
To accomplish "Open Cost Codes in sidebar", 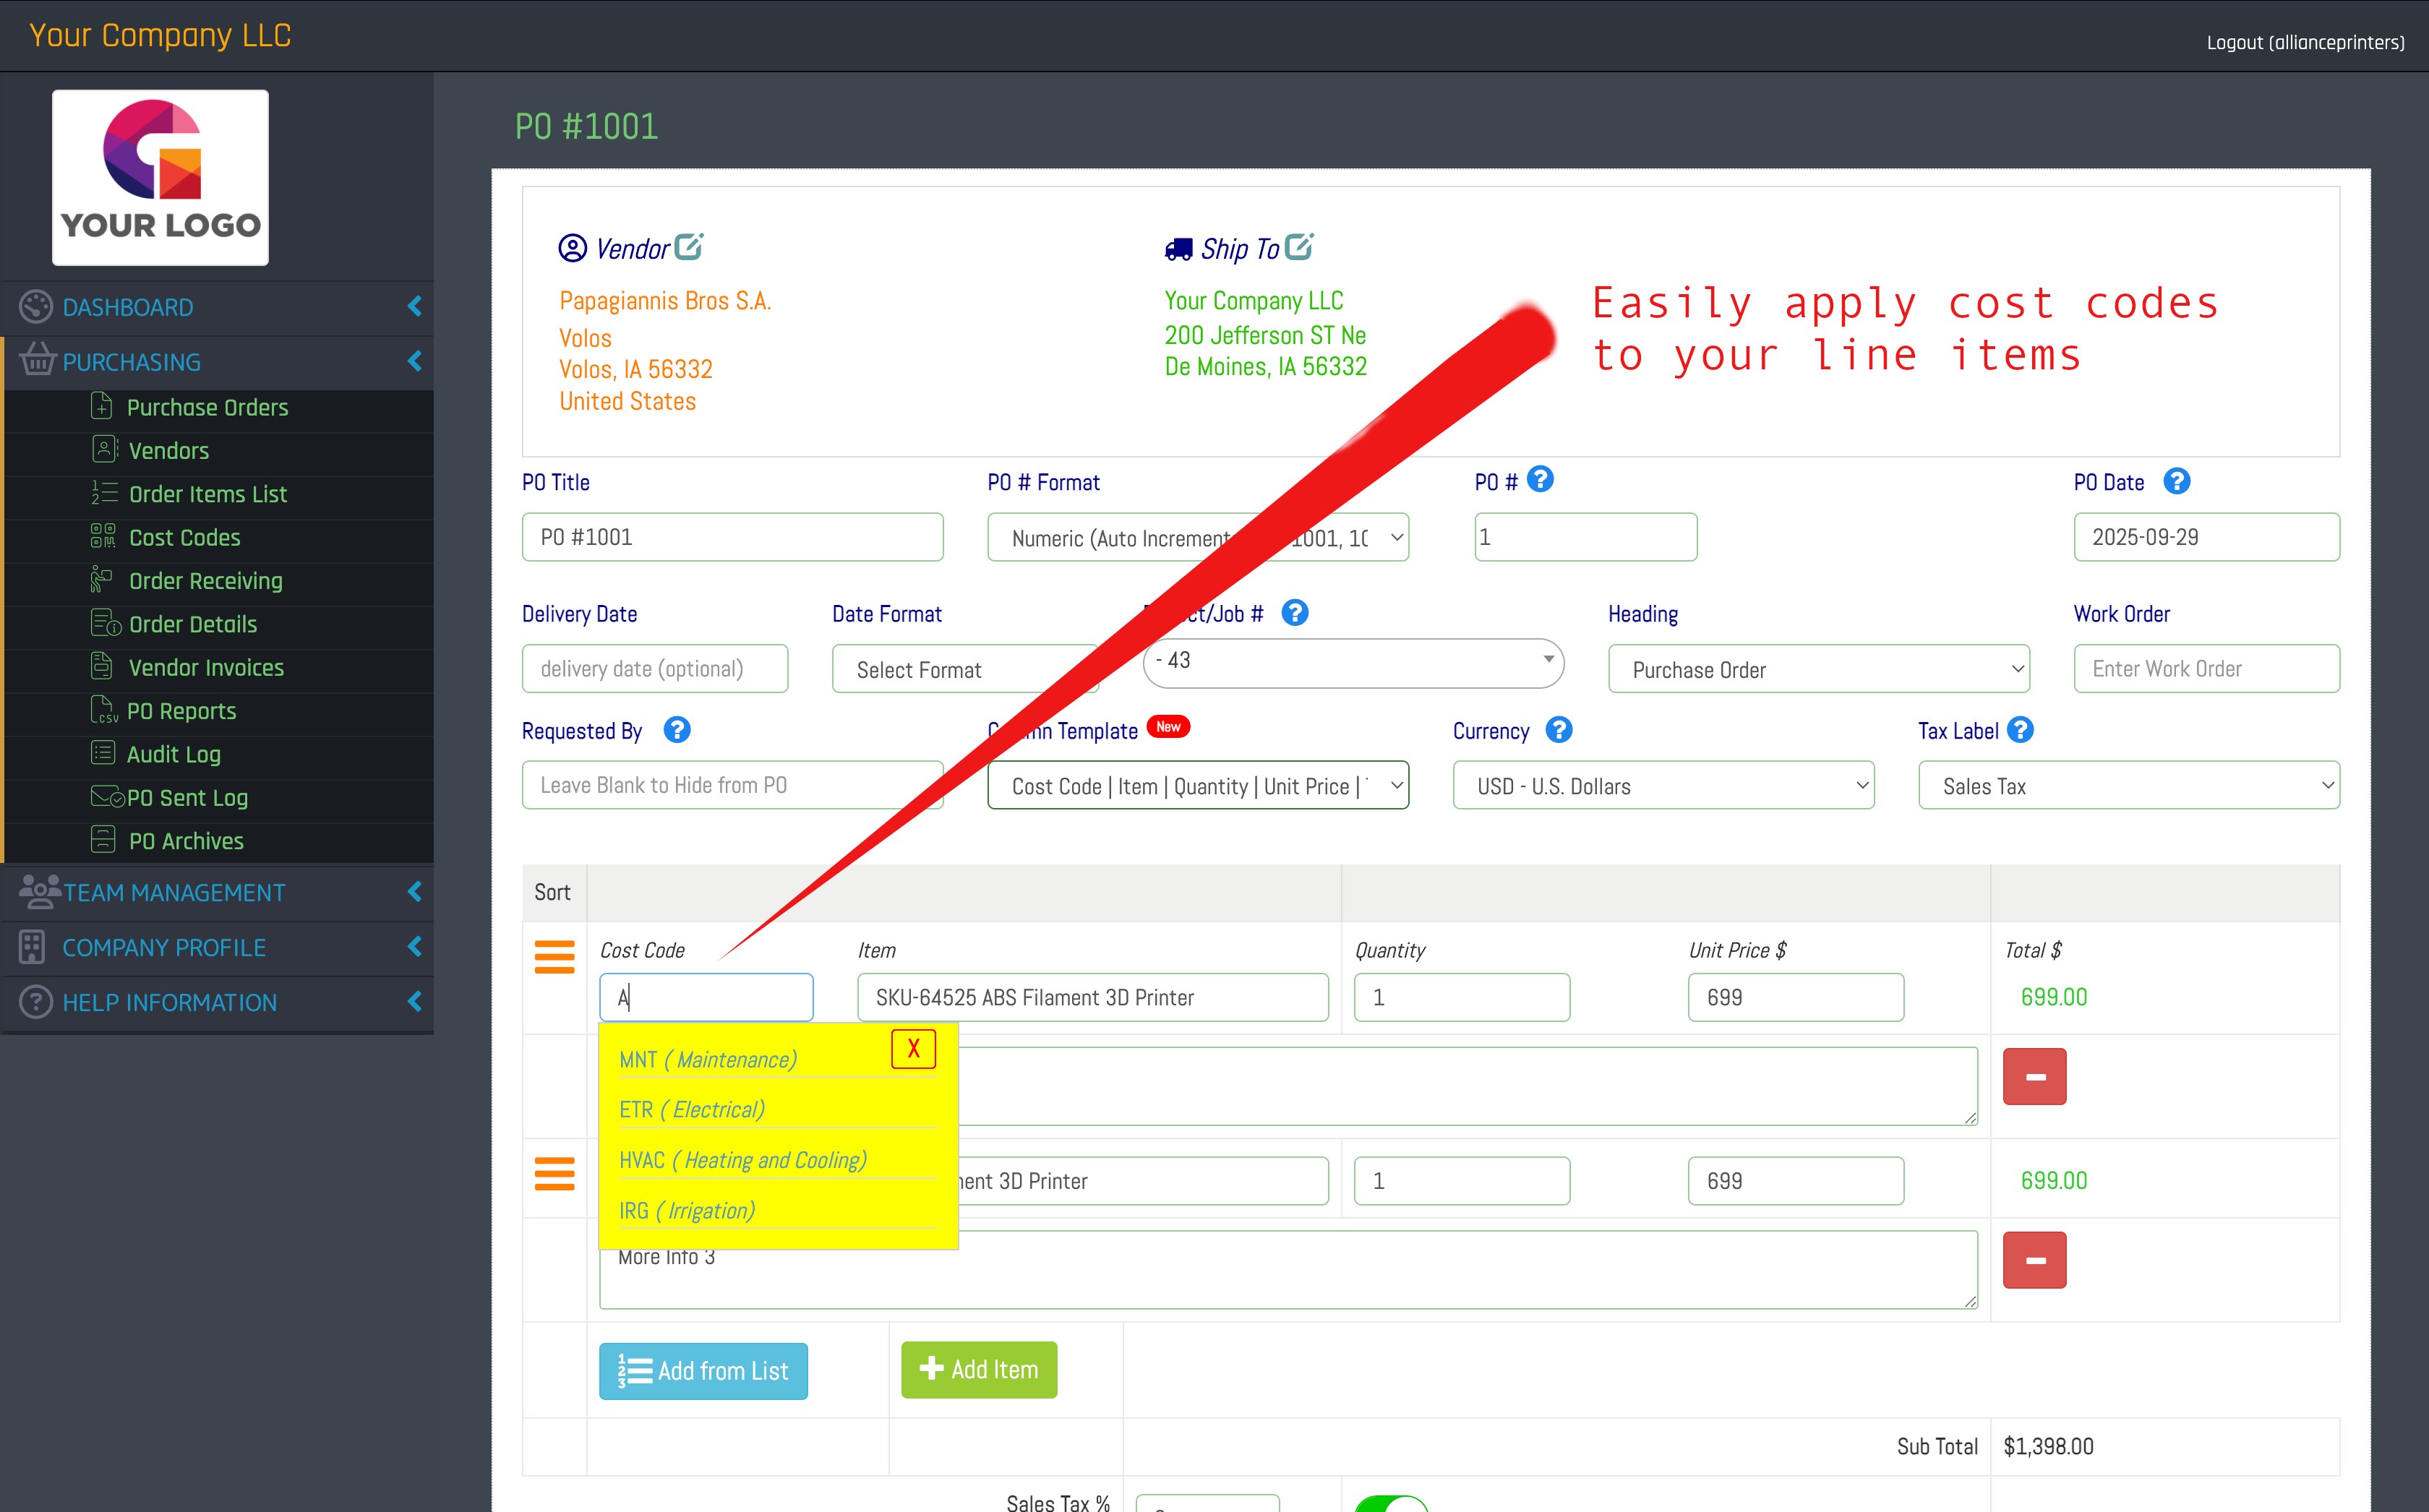I will (184, 538).
